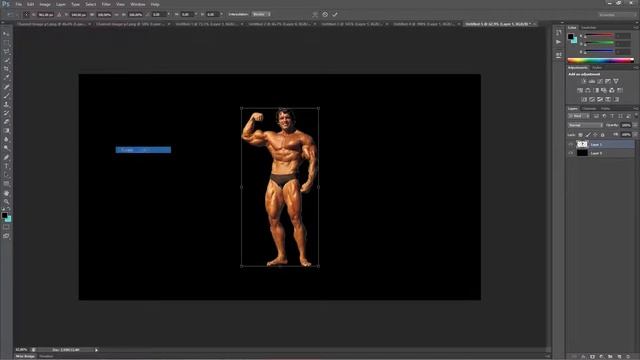This screenshot has width=640, height=360.
Task: Toggle maintain aspect ratio link
Action: 116,14
